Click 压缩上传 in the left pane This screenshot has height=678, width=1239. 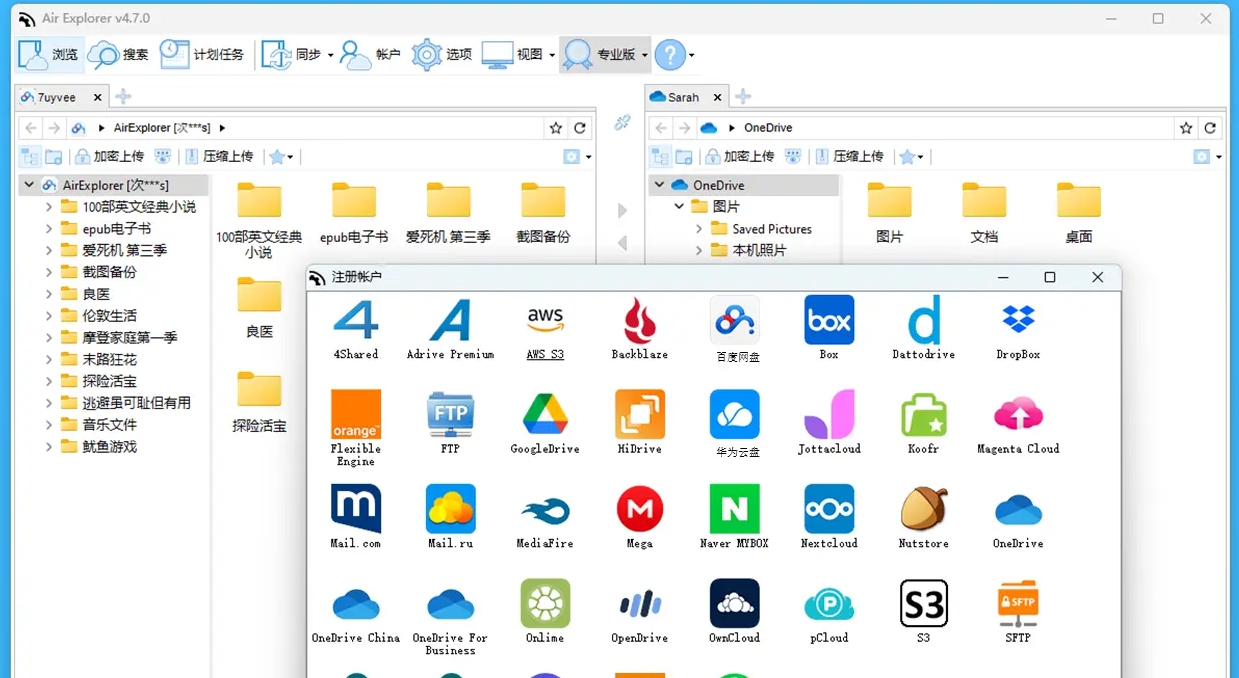click(219, 157)
